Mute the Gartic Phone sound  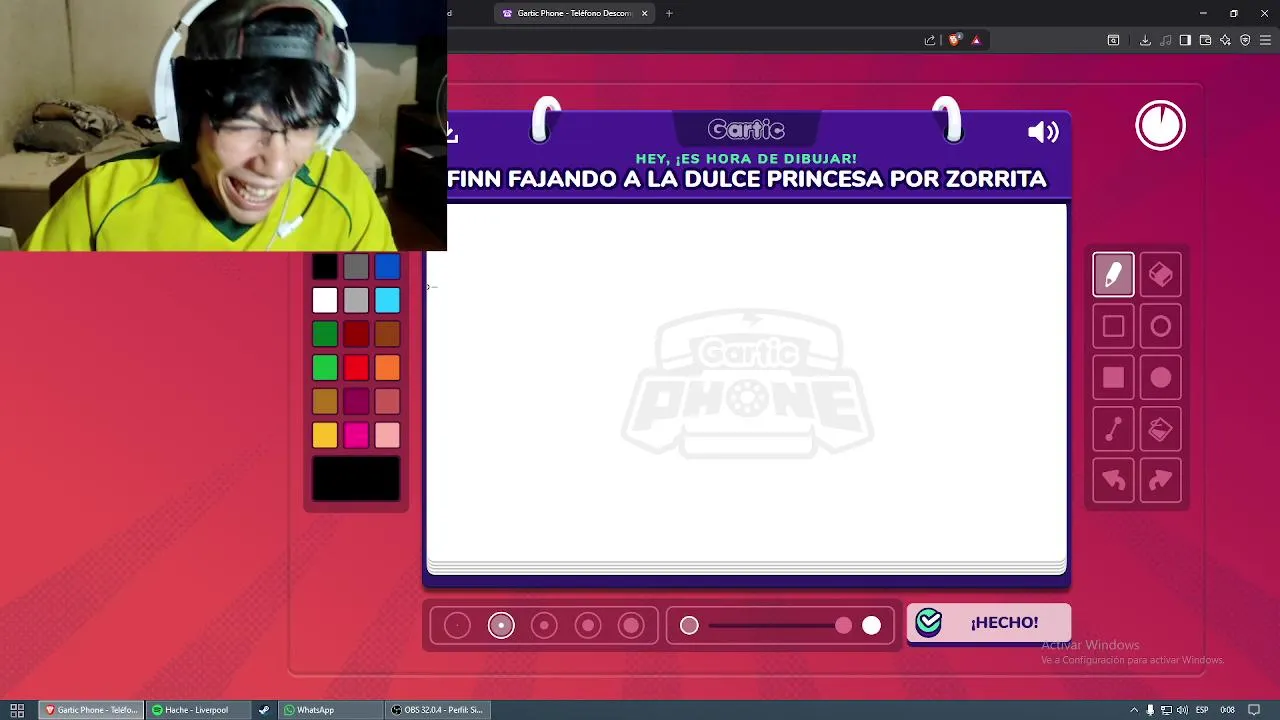click(x=1042, y=132)
